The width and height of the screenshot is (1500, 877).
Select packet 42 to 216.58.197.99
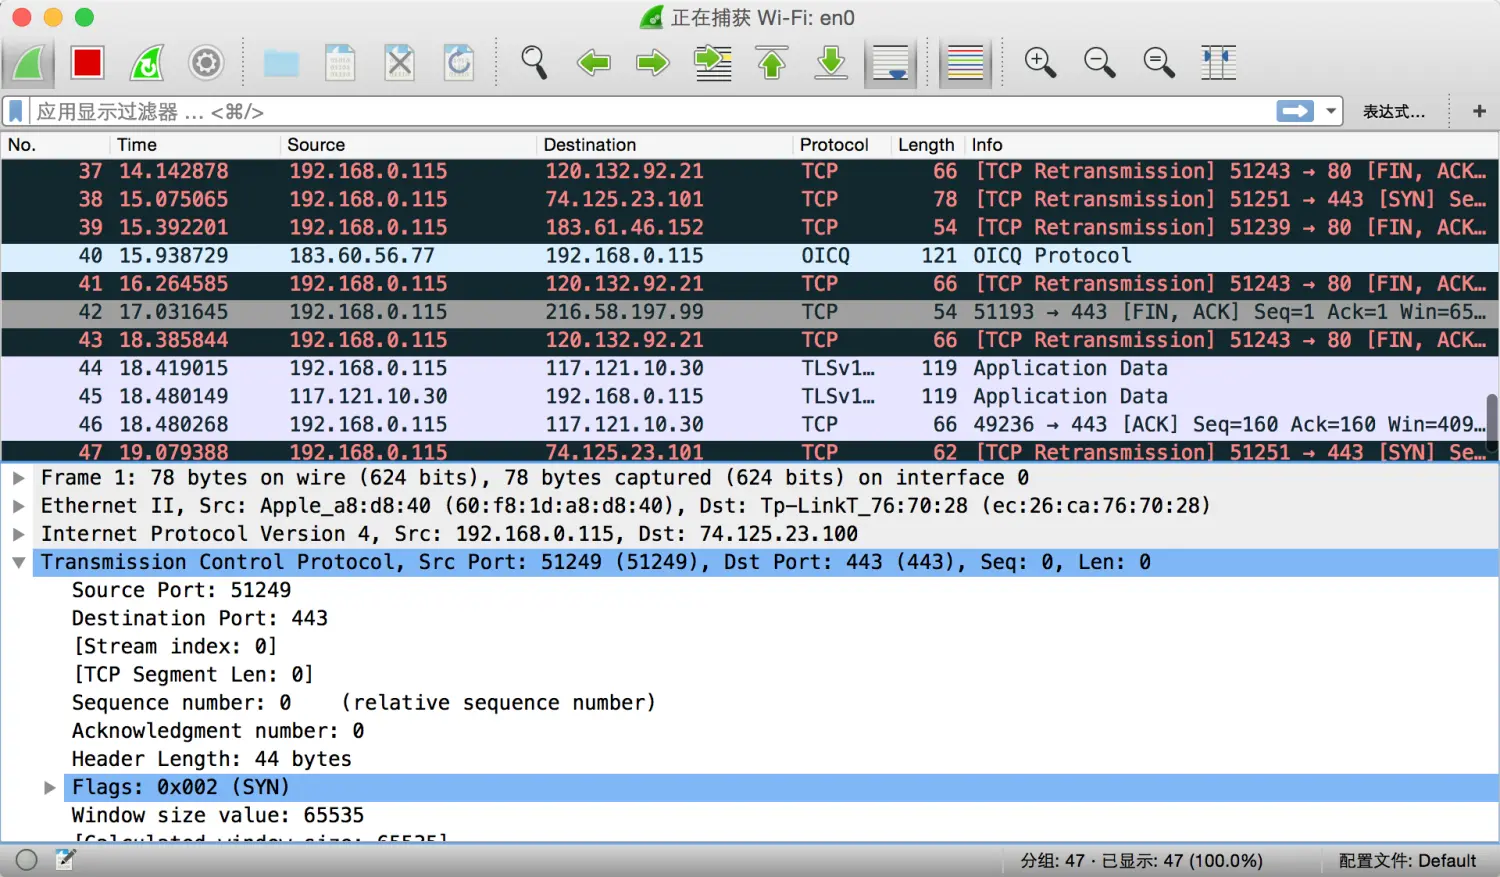[744, 312]
